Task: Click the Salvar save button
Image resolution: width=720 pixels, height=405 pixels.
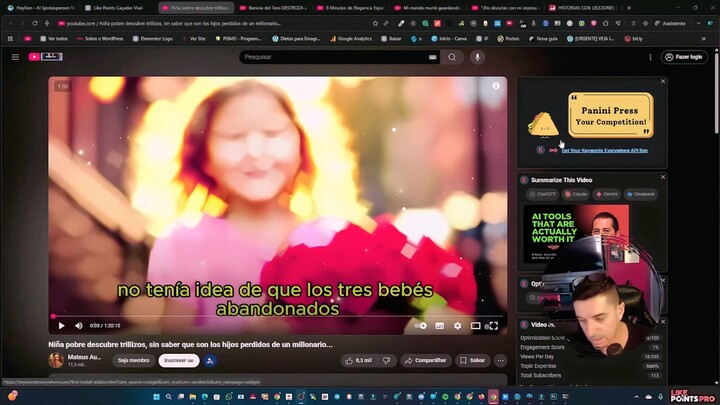Action: click(x=472, y=360)
